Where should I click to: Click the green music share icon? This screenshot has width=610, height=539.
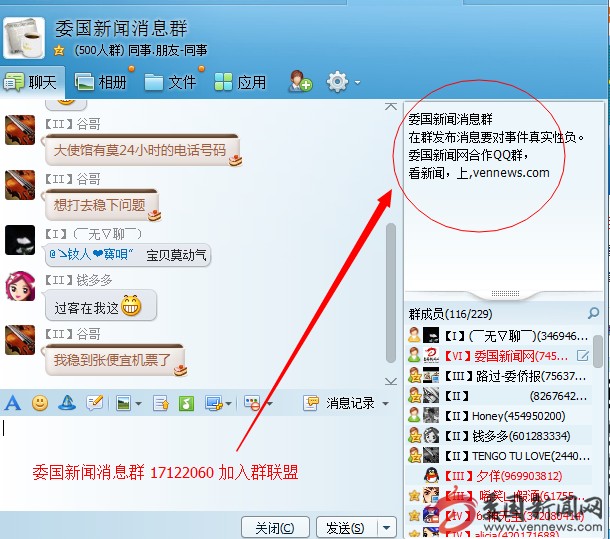tap(186, 404)
